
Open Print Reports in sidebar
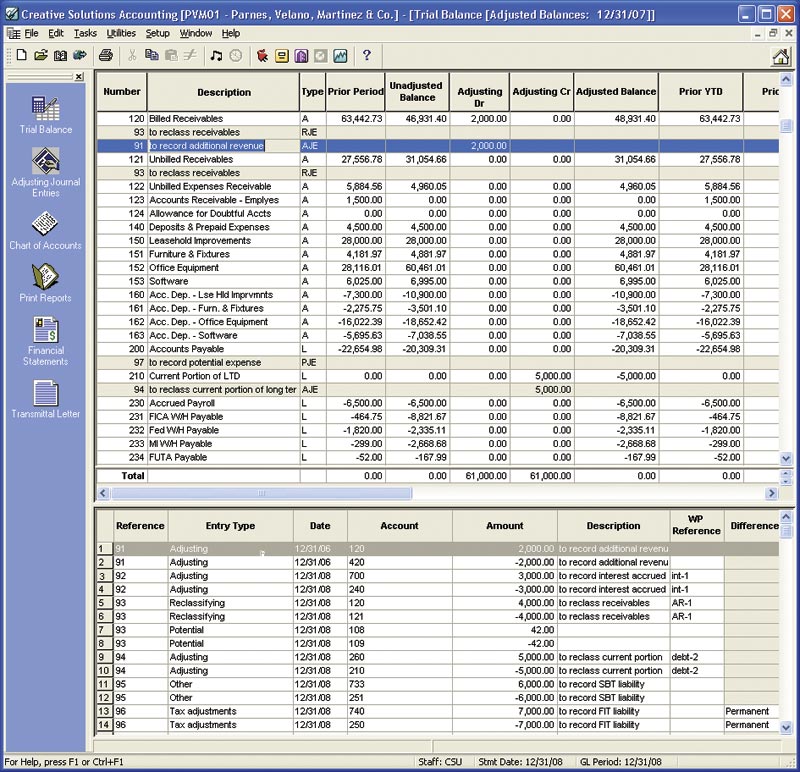tap(45, 283)
